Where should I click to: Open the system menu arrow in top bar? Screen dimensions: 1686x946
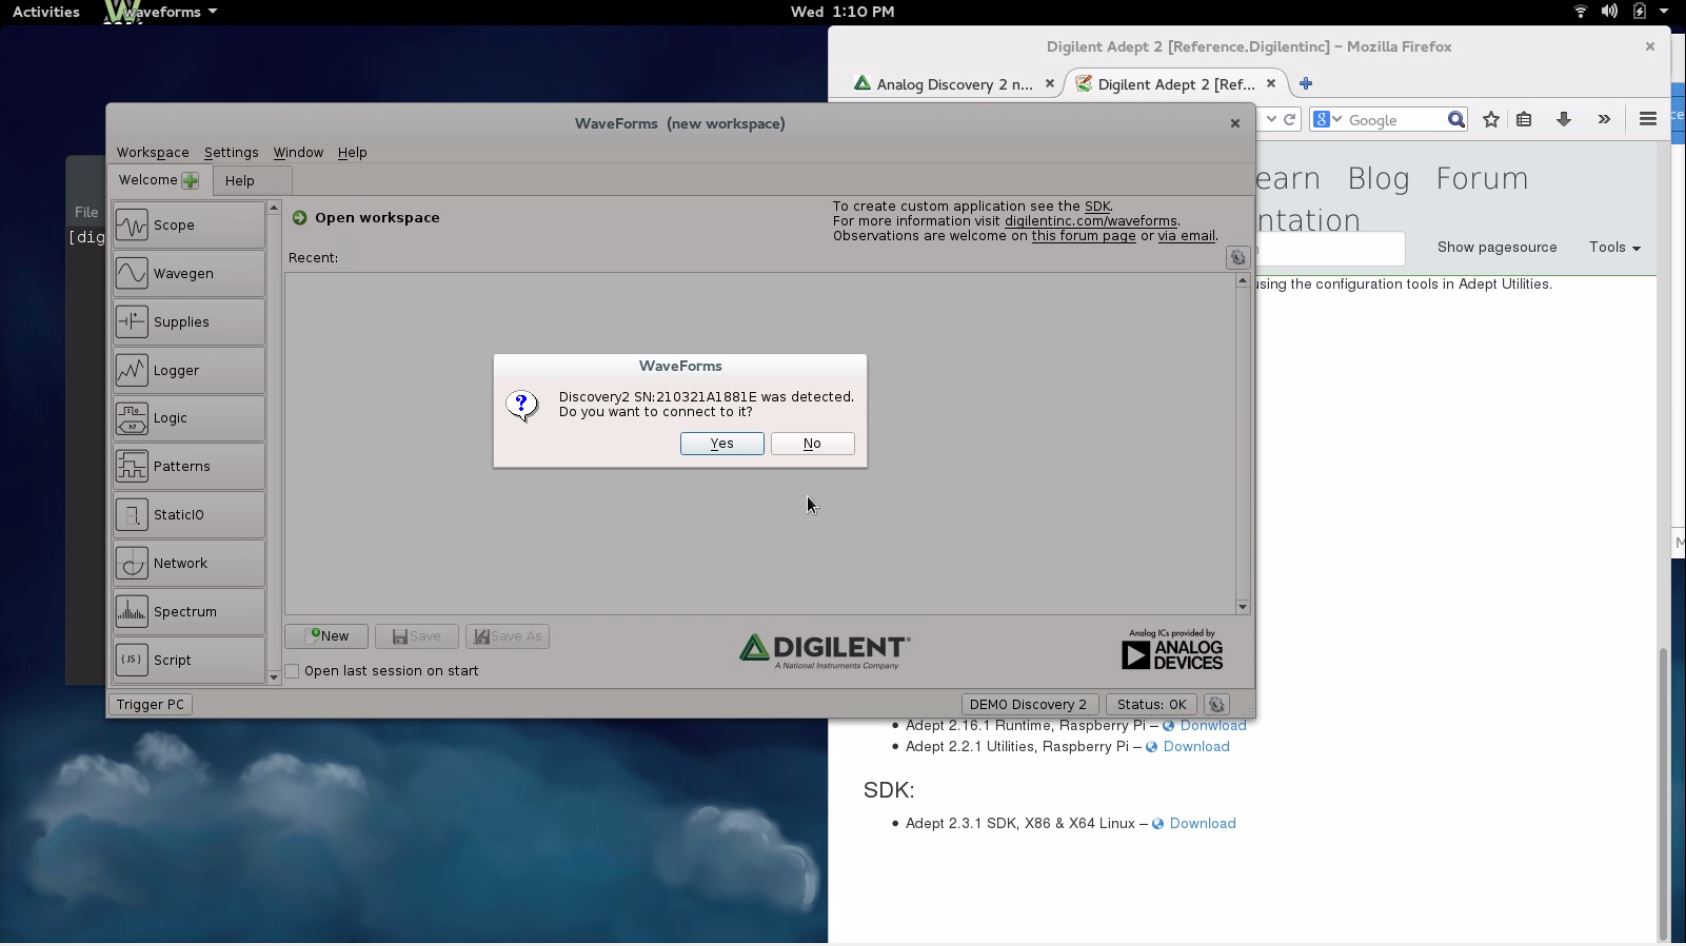tap(1664, 11)
